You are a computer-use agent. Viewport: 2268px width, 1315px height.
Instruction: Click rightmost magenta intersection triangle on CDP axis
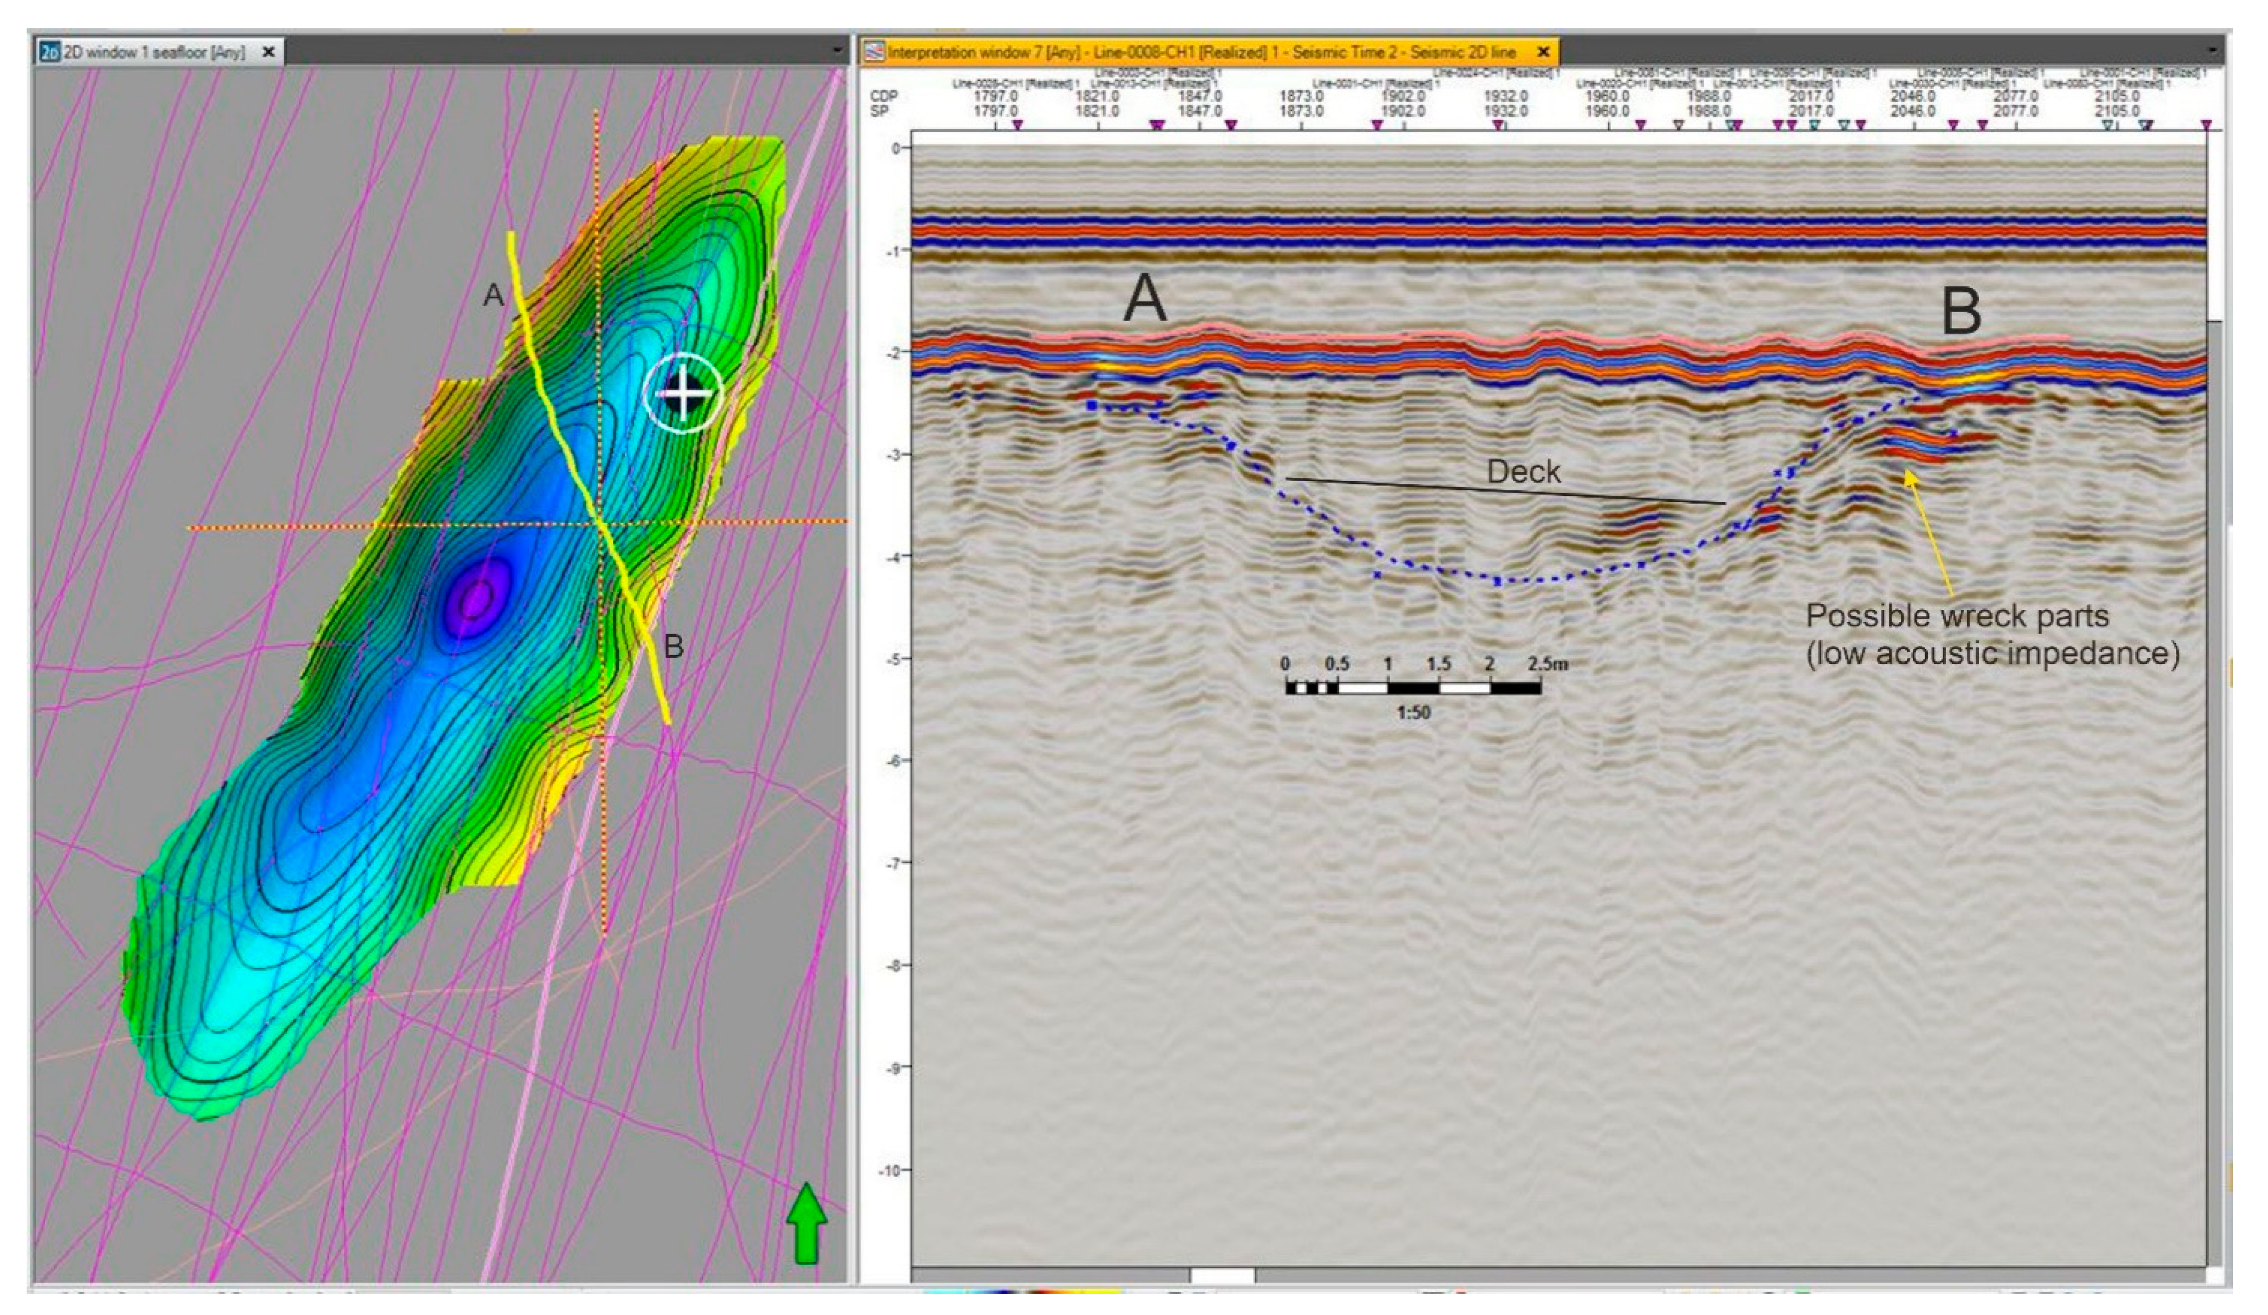(2206, 125)
